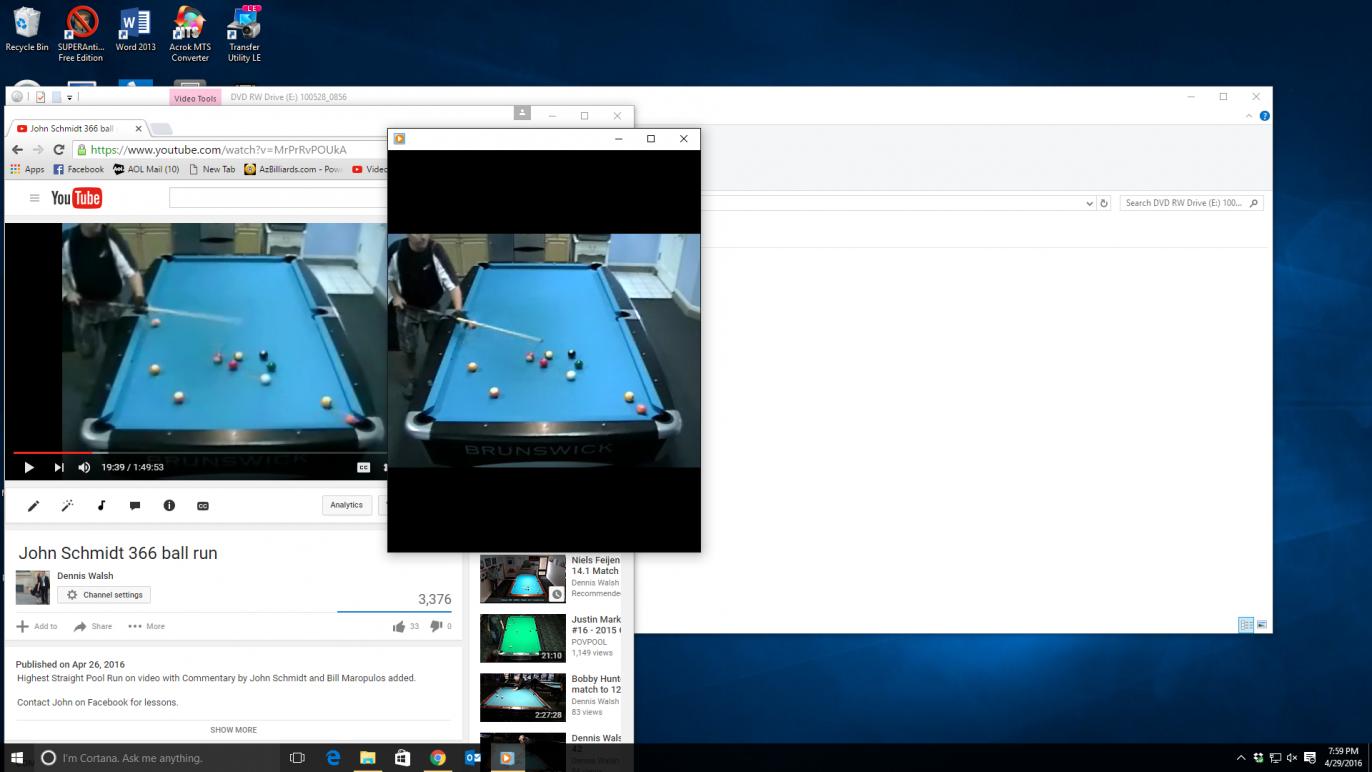Image resolution: width=1372 pixels, height=772 pixels.
Task: Open the Cards info icon
Action: coord(169,506)
